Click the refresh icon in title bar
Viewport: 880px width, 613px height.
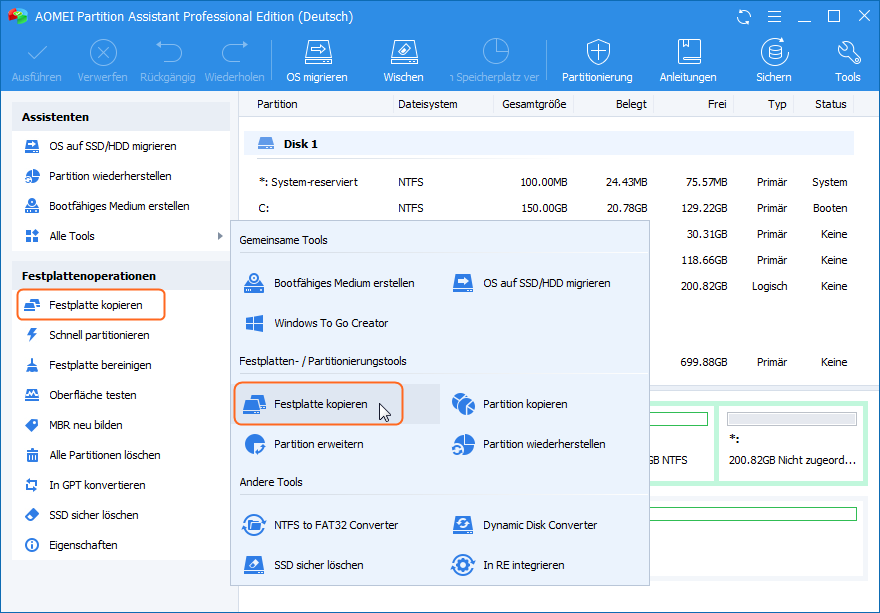pyautogui.click(x=743, y=17)
